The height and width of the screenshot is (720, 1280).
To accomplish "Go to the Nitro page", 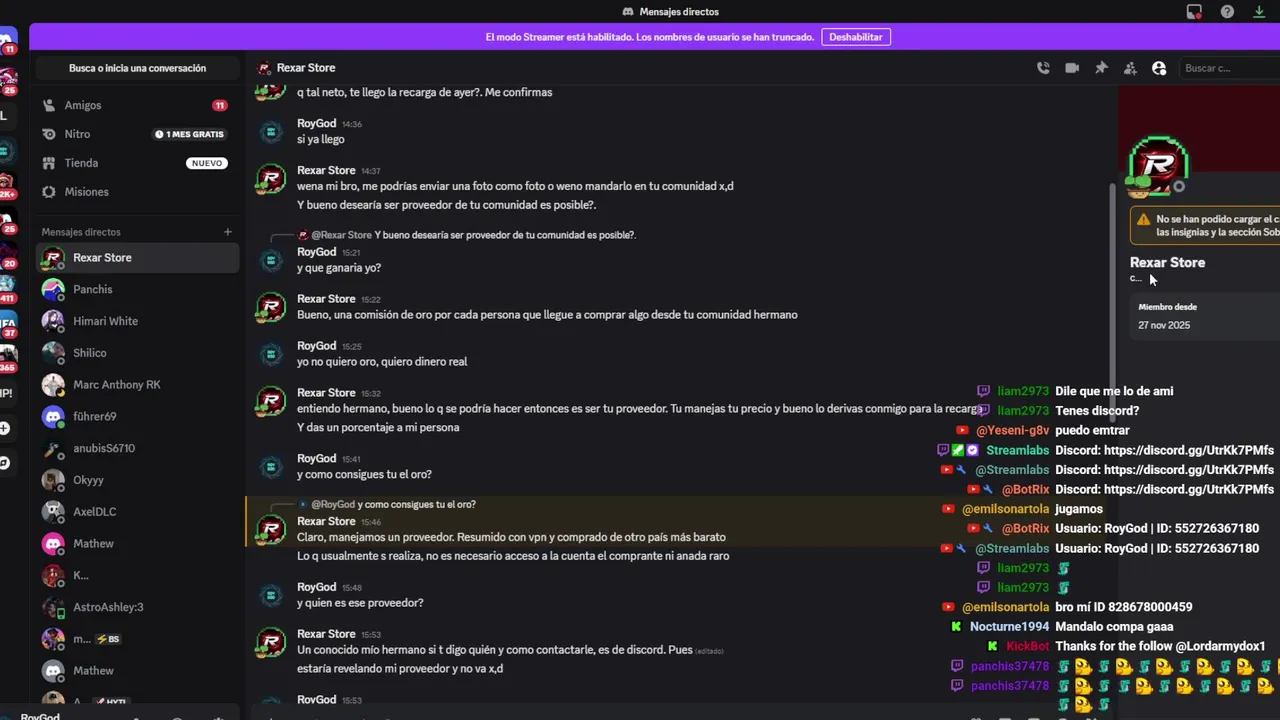I will 77,134.
